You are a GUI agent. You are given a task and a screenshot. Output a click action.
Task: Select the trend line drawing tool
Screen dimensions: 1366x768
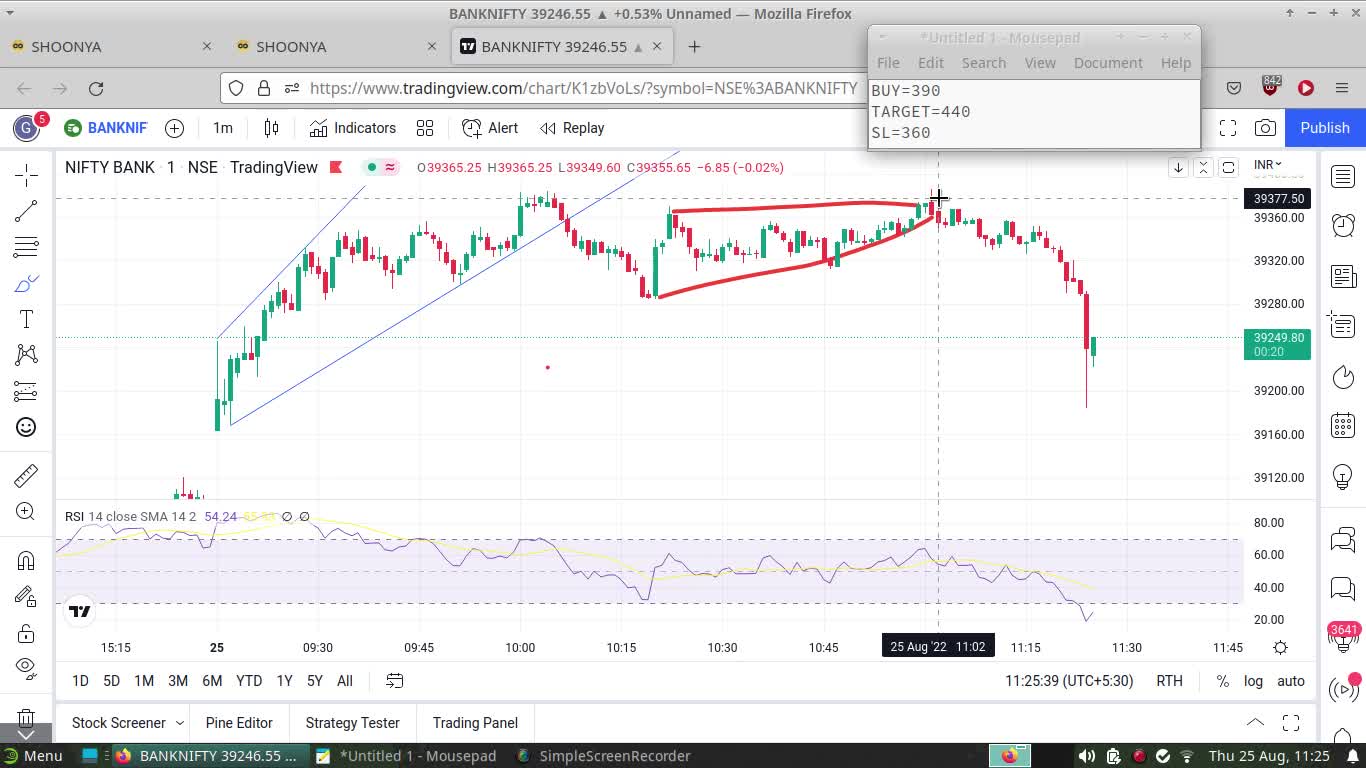[x=27, y=211]
